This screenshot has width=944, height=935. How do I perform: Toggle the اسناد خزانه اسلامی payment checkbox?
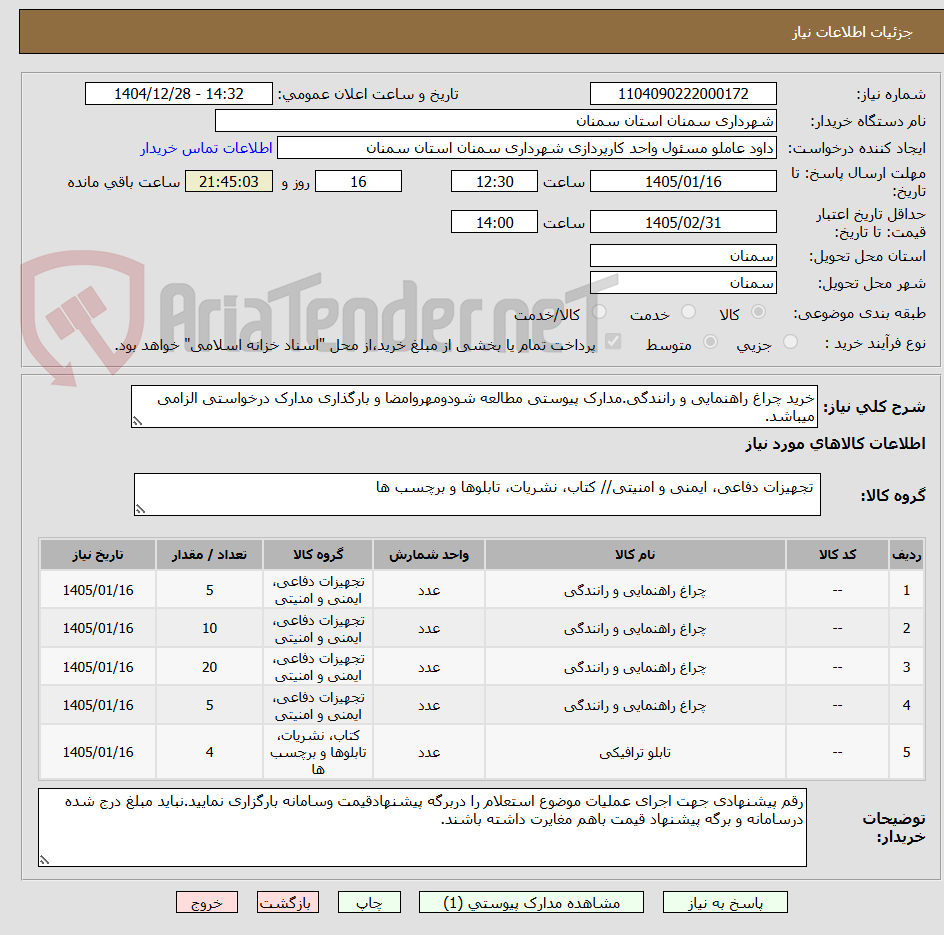coord(613,342)
